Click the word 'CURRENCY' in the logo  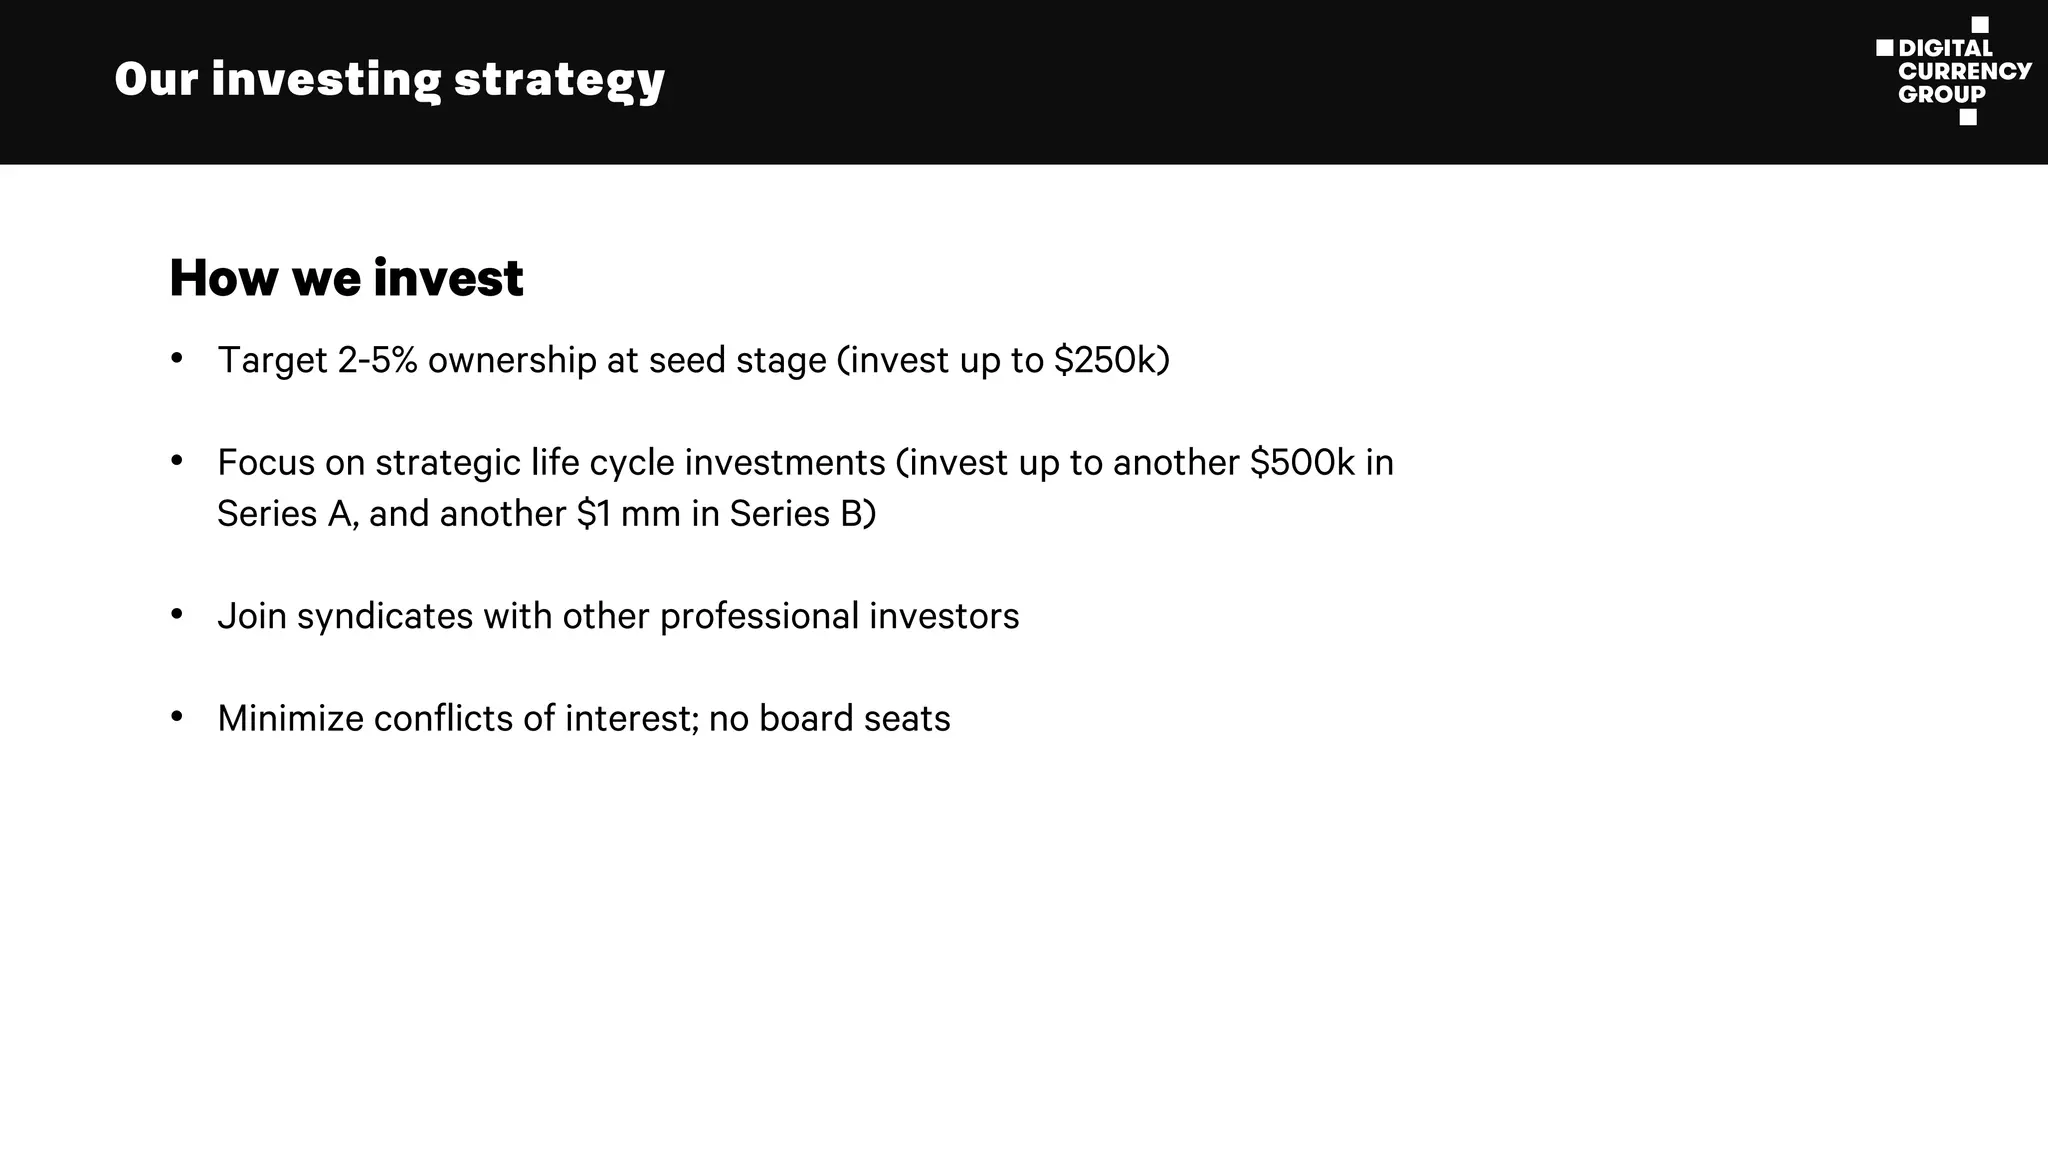coord(1964,71)
